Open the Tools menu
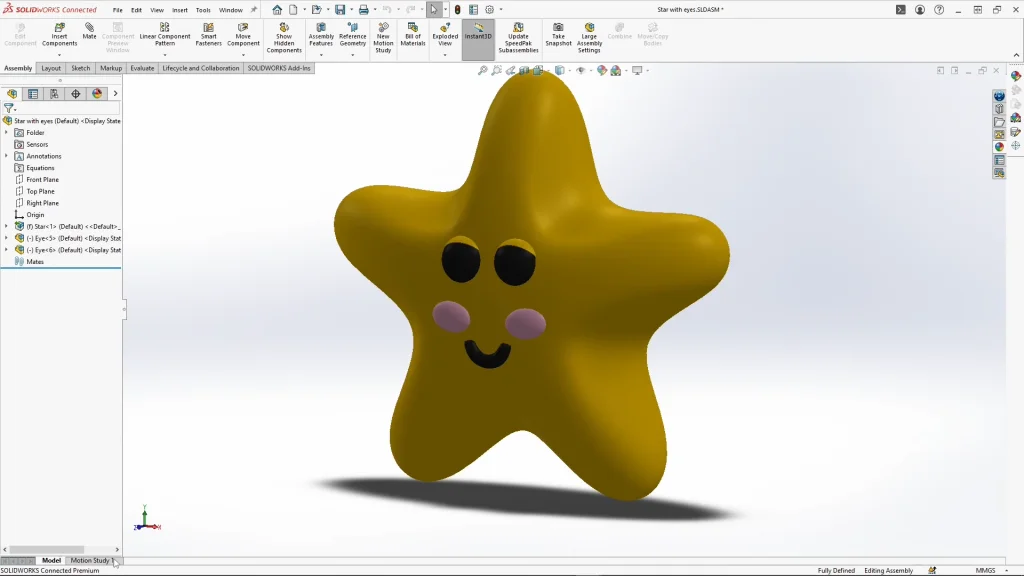This screenshot has width=1024, height=576. point(203,9)
